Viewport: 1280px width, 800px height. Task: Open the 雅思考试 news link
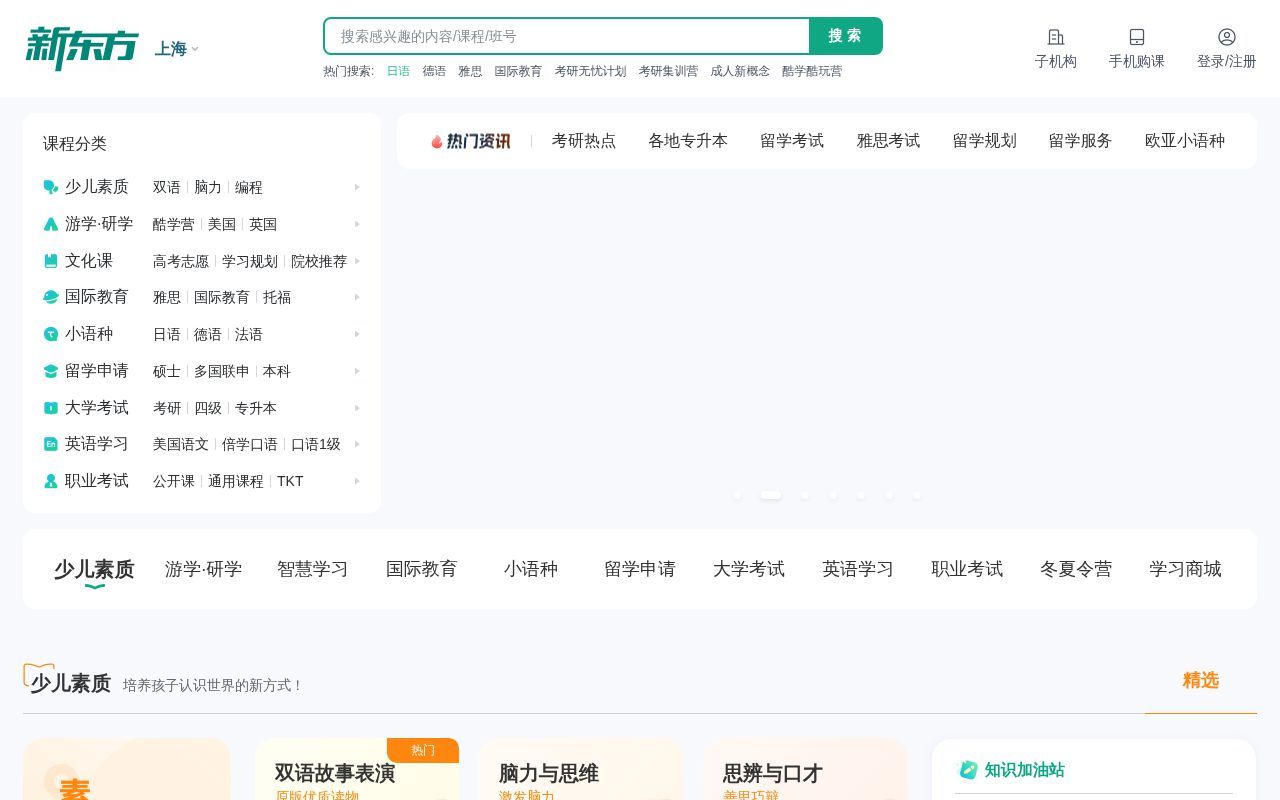pos(888,141)
